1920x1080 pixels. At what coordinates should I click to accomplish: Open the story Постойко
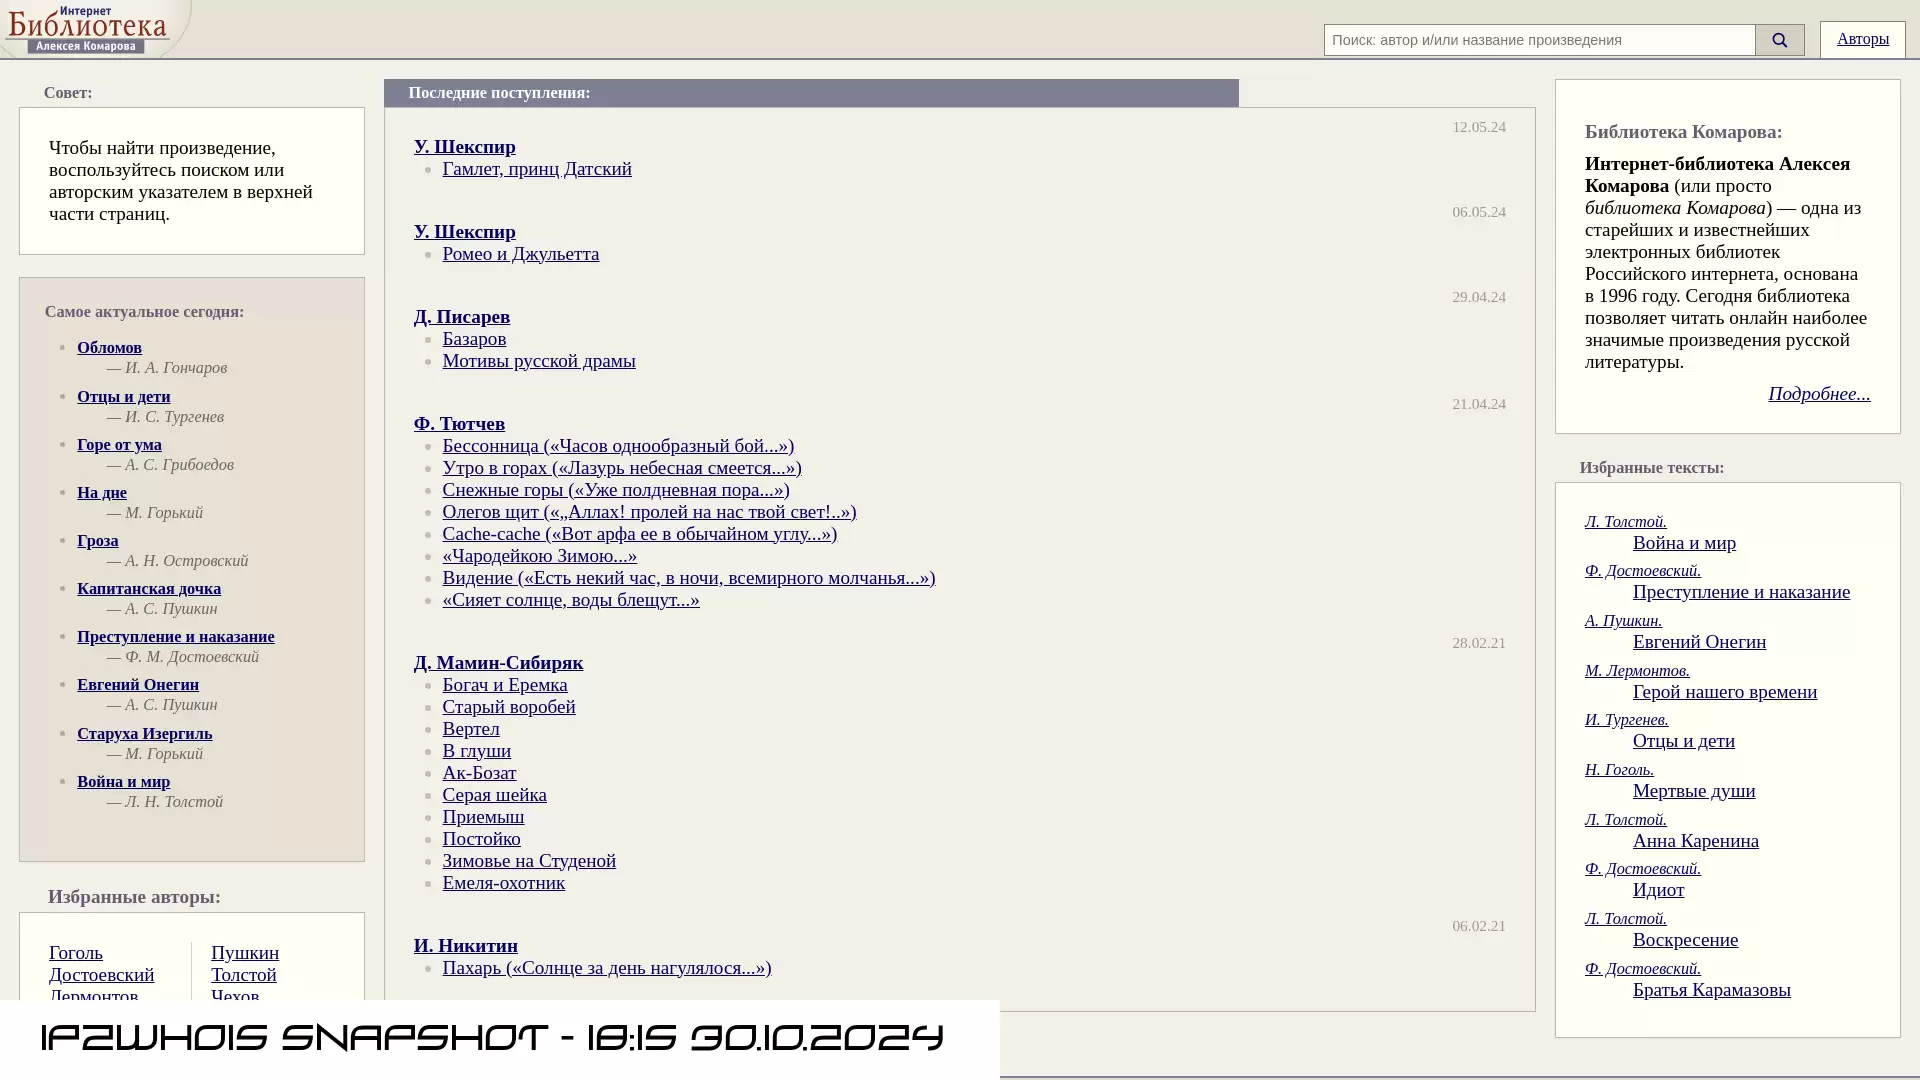(x=482, y=839)
